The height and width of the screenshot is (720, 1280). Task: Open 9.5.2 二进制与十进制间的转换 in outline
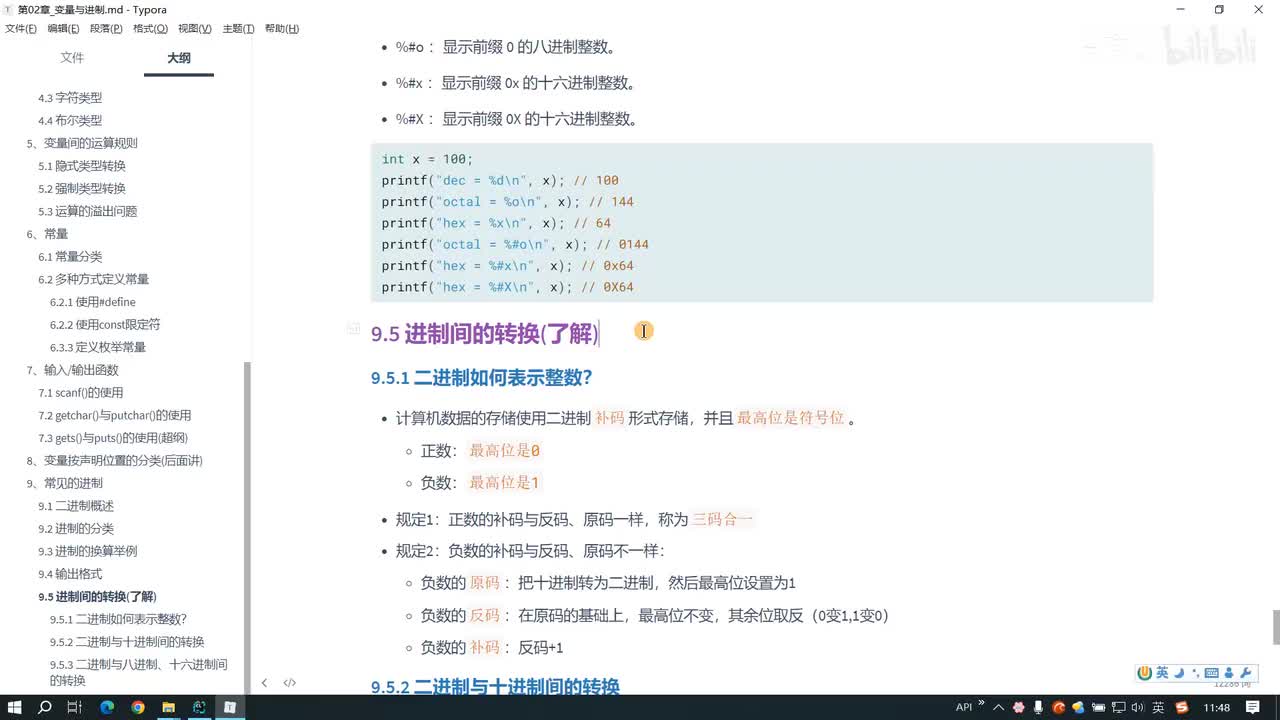tap(127, 642)
